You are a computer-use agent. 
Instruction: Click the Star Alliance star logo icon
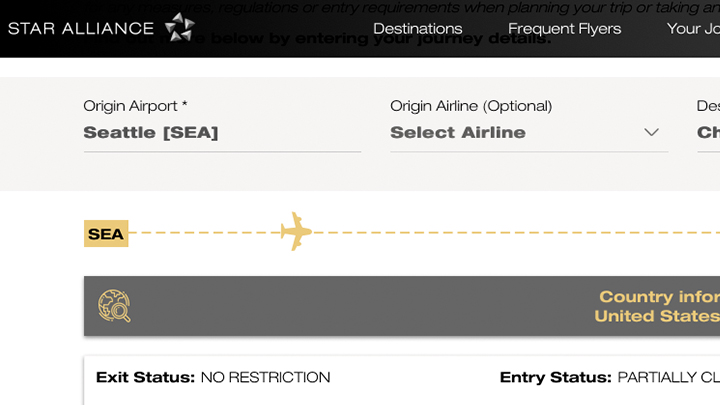(x=180, y=28)
